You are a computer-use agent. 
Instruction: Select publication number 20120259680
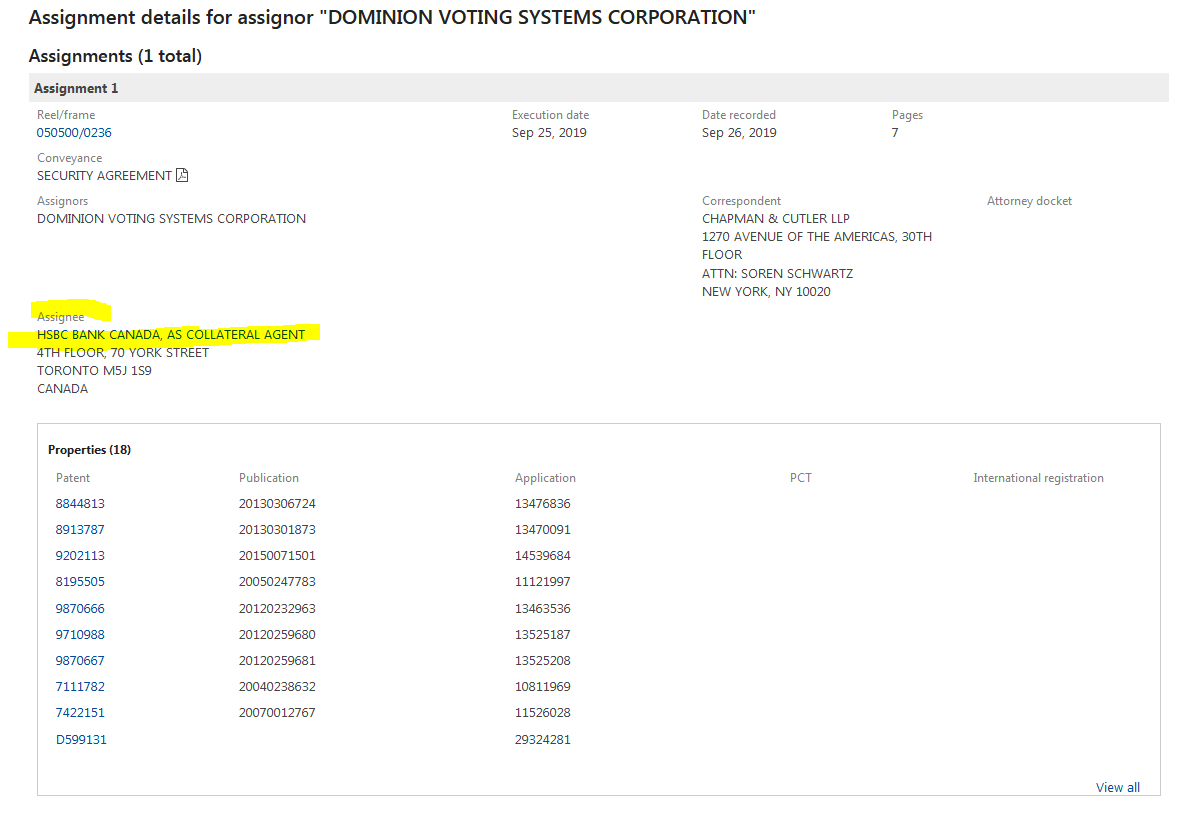pos(277,635)
